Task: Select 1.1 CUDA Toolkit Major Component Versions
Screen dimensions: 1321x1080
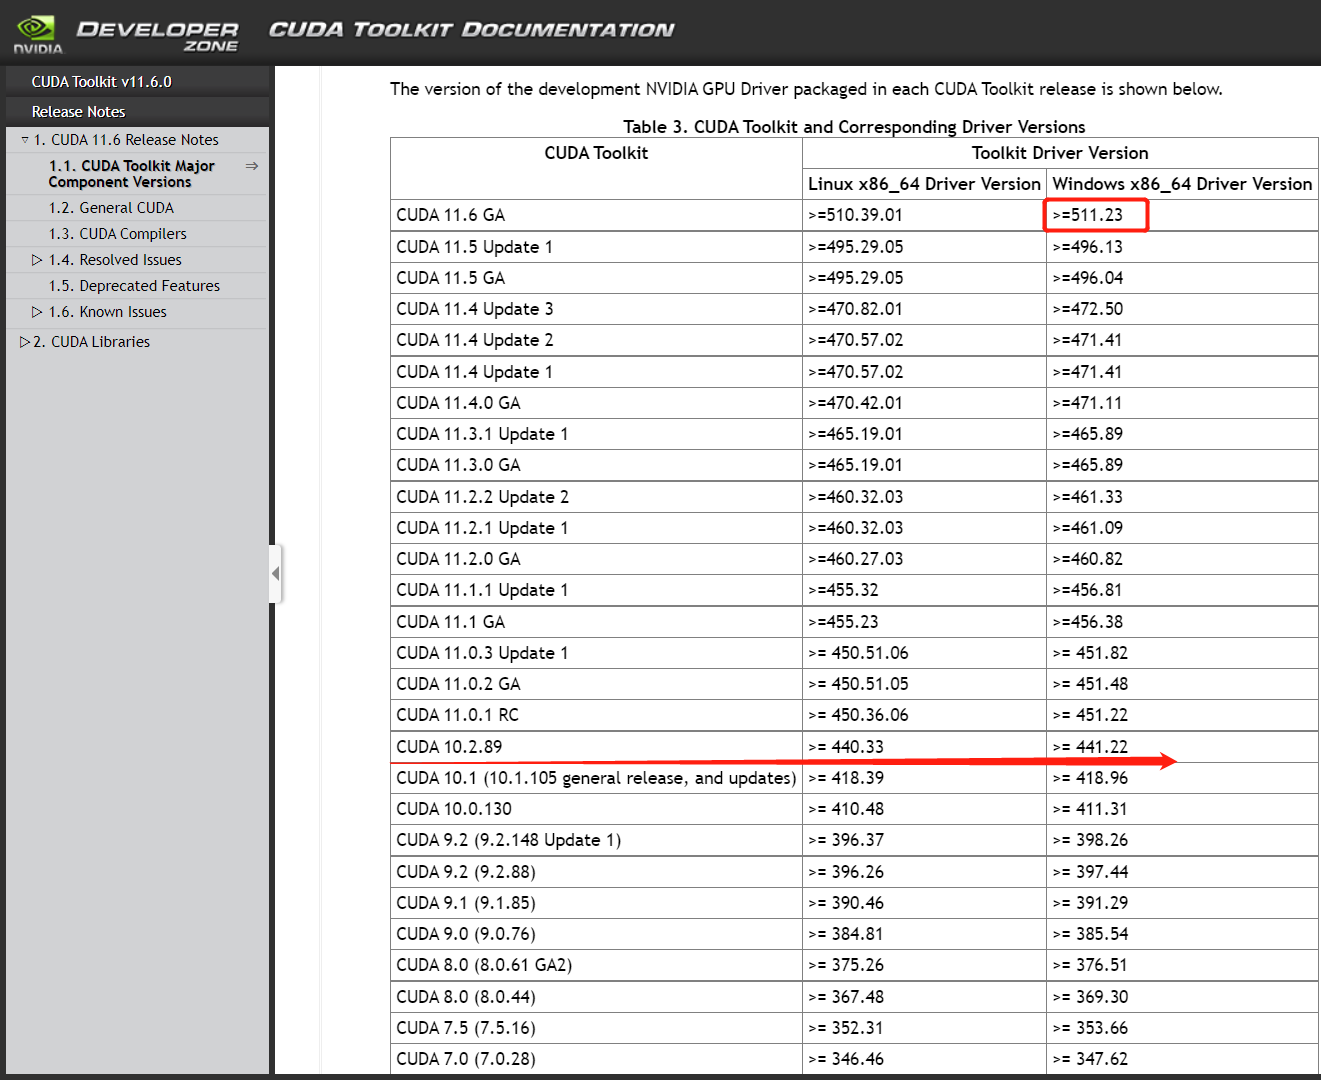Action: [x=131, y=173]
